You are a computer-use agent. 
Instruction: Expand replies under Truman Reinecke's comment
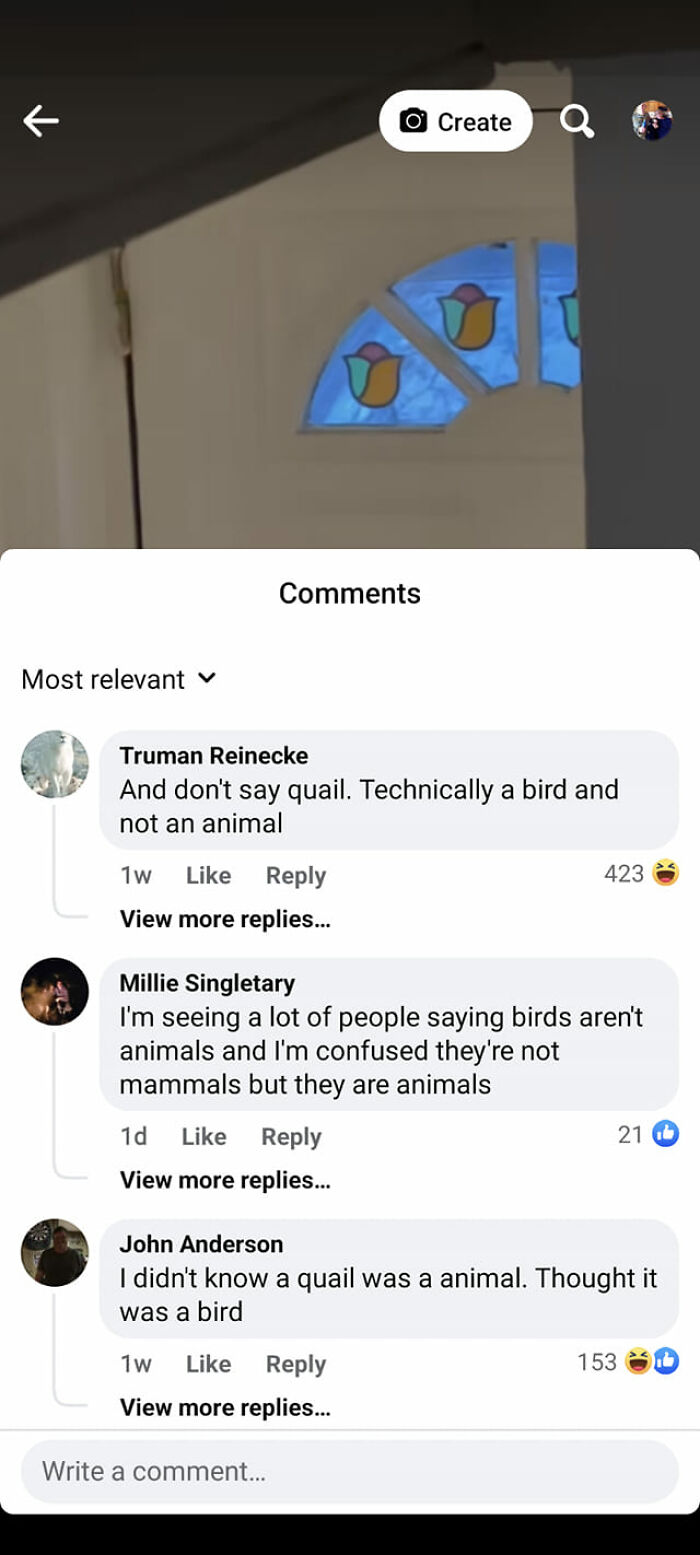pos(225,918)
